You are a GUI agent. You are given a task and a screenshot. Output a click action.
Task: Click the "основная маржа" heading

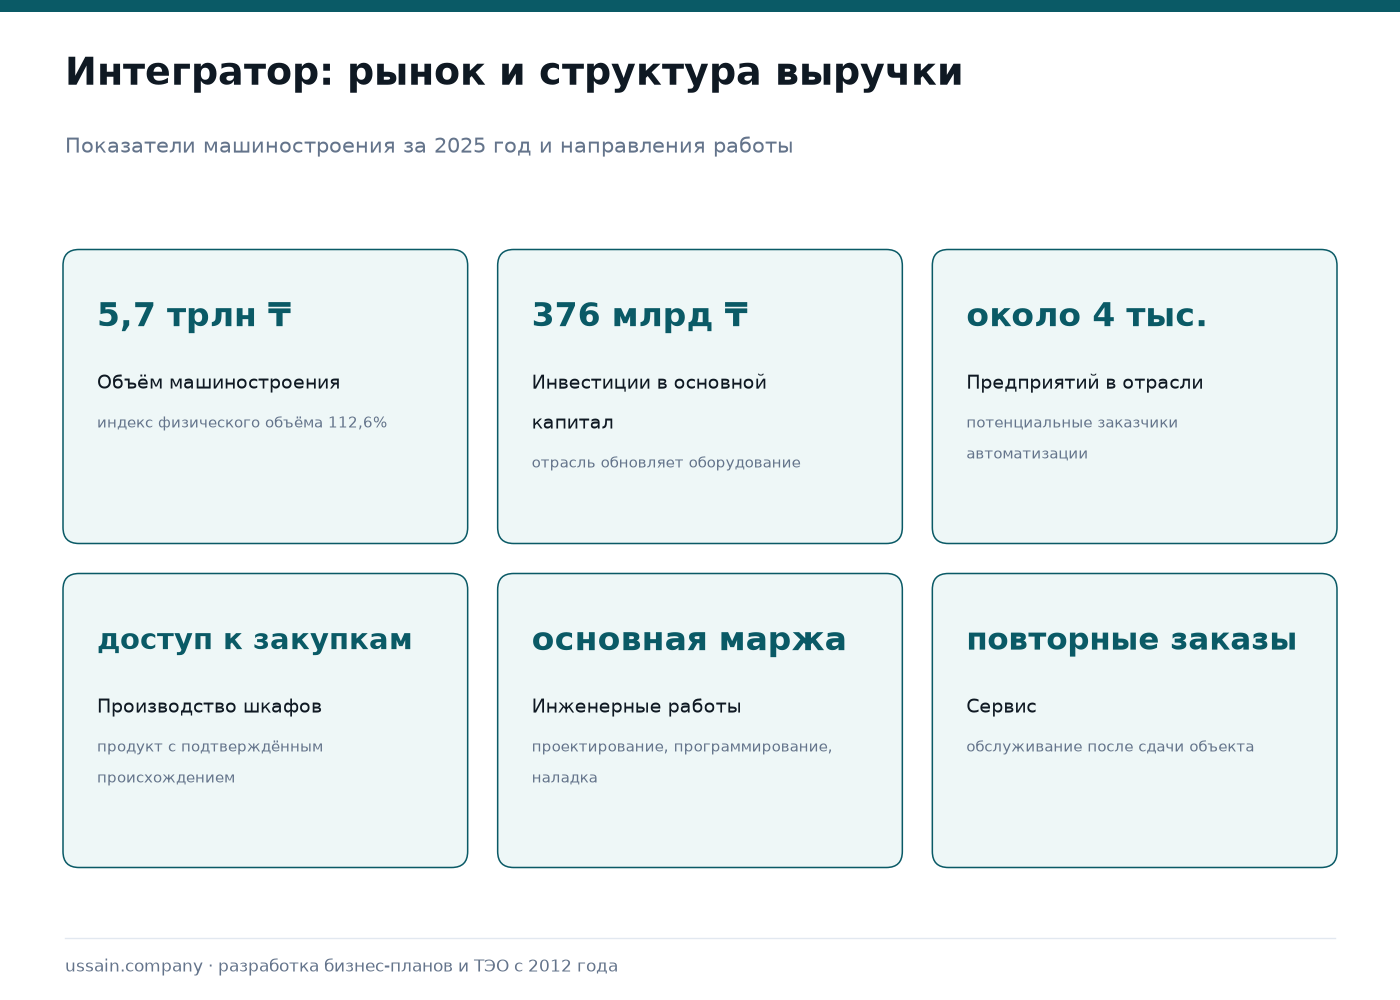(689, 639)
